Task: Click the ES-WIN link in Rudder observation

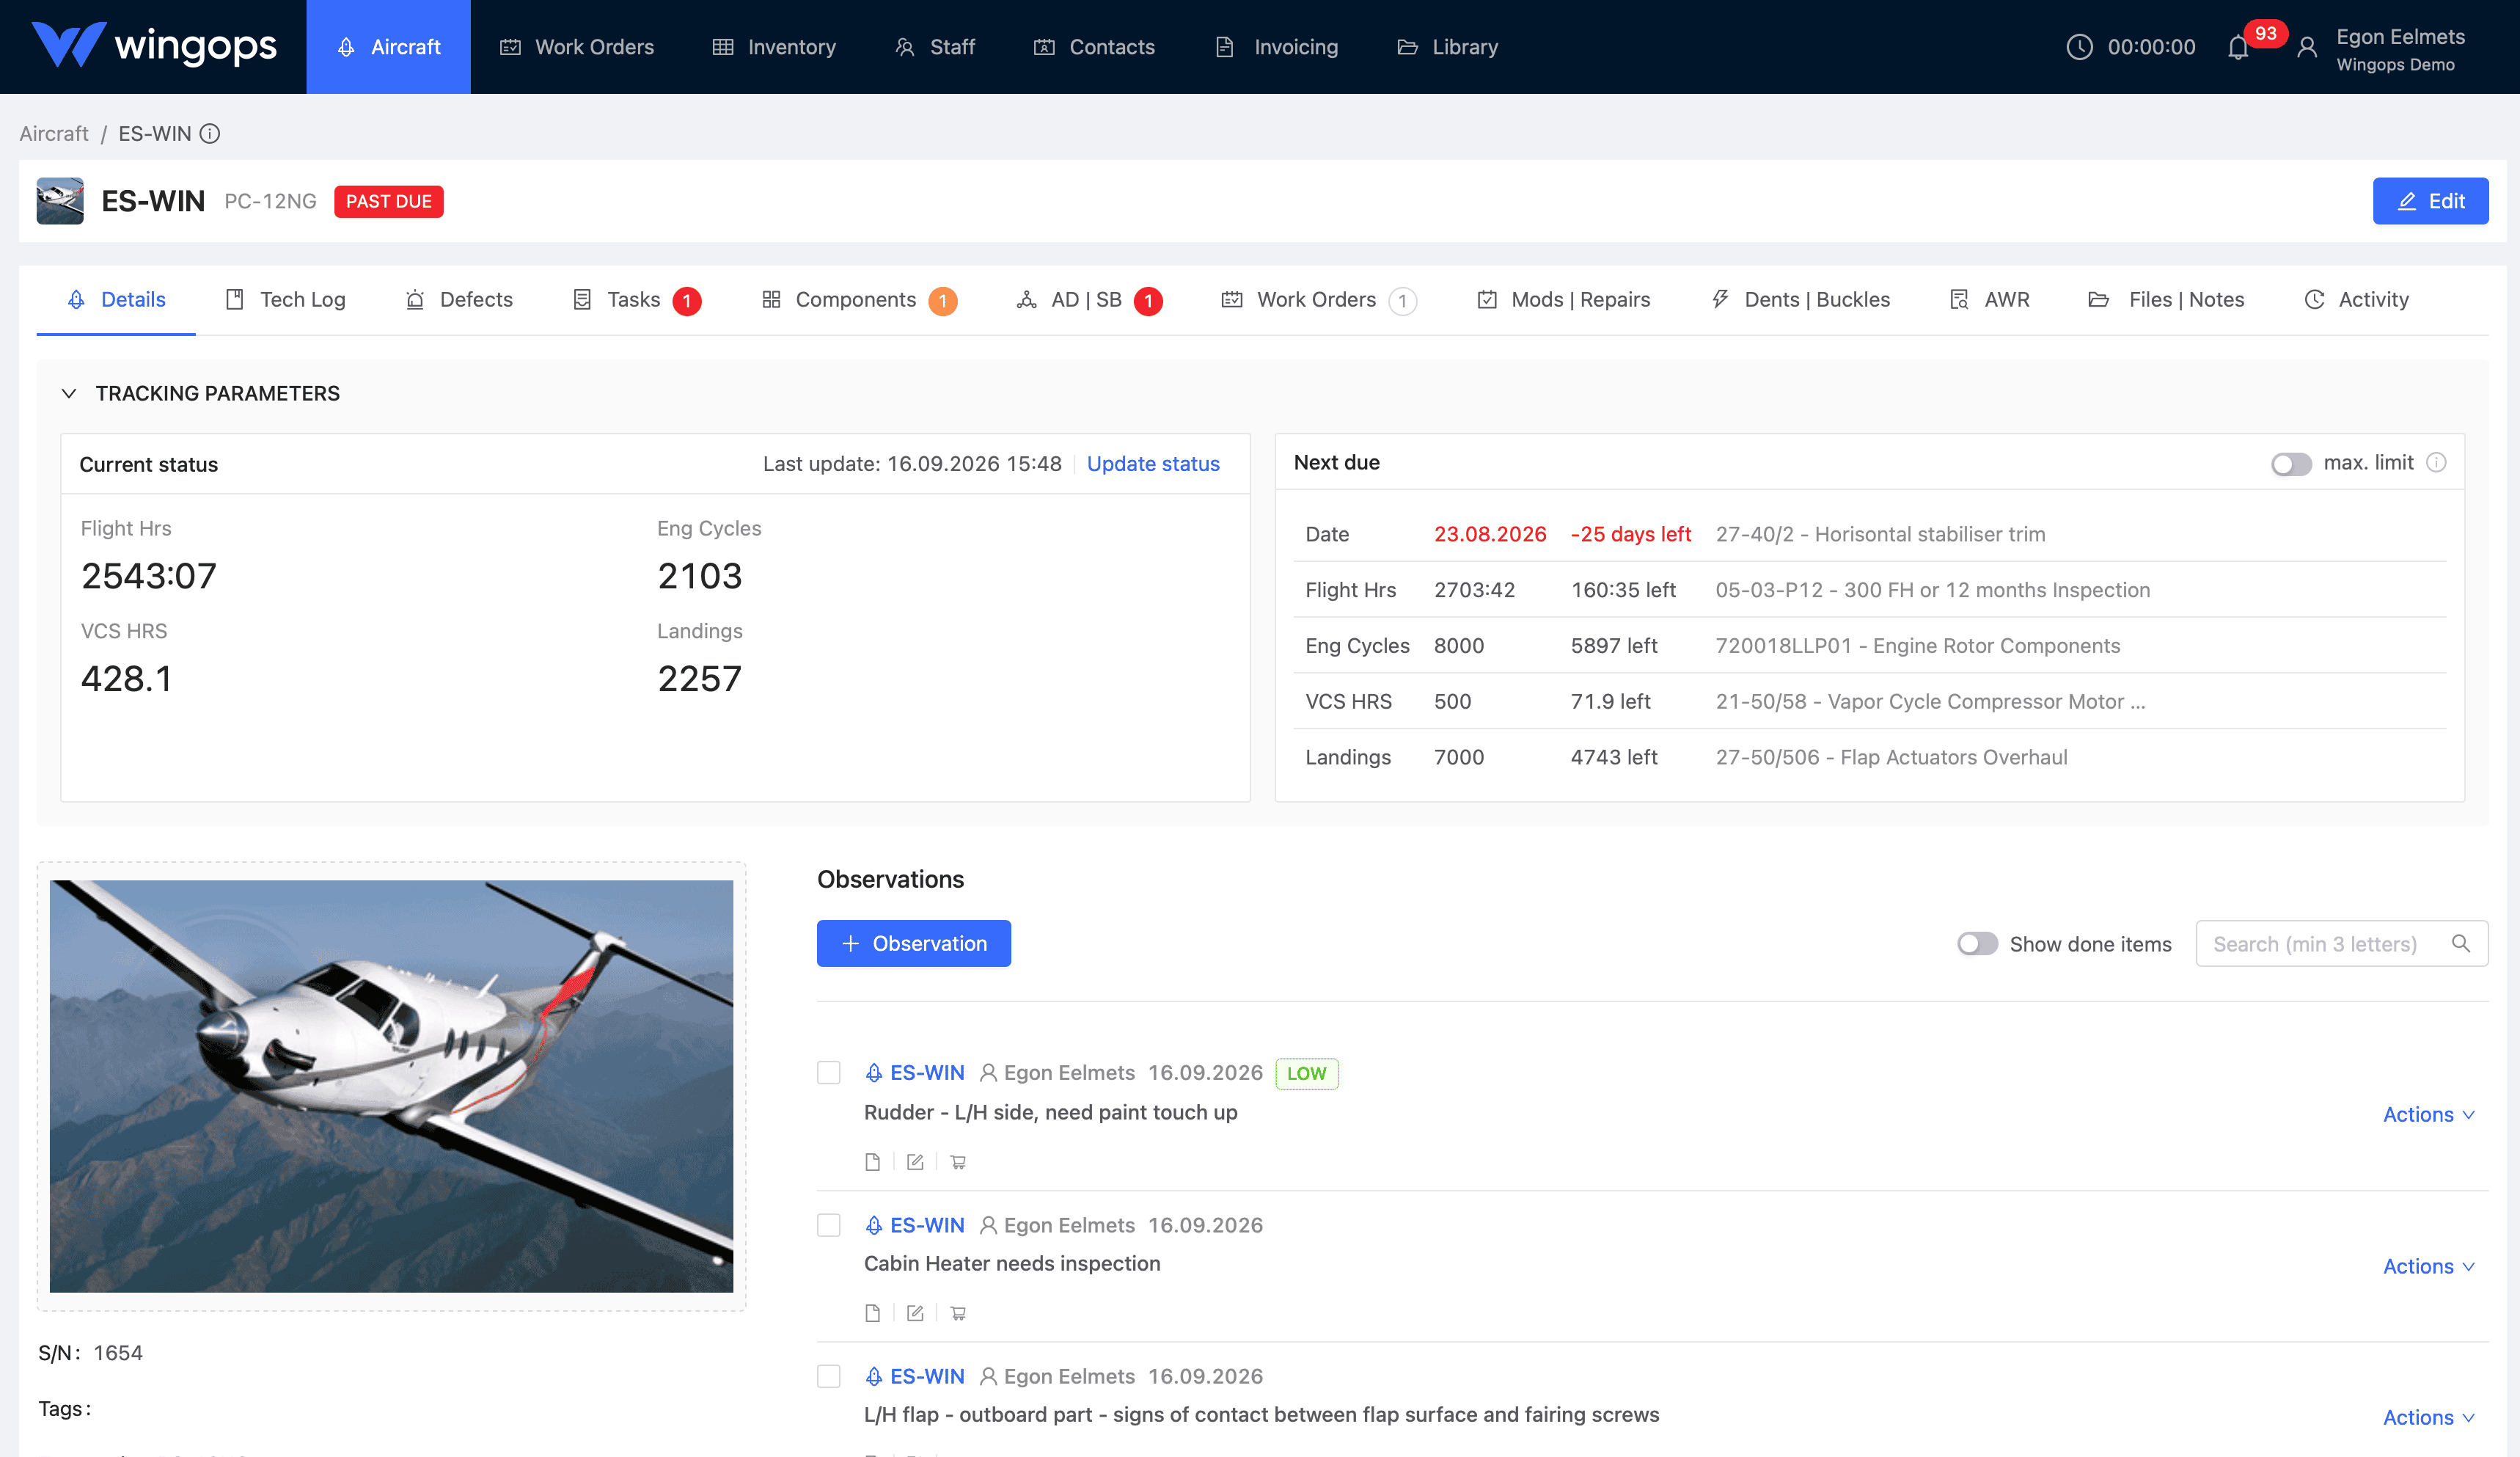Action: tap(927, 1073)
